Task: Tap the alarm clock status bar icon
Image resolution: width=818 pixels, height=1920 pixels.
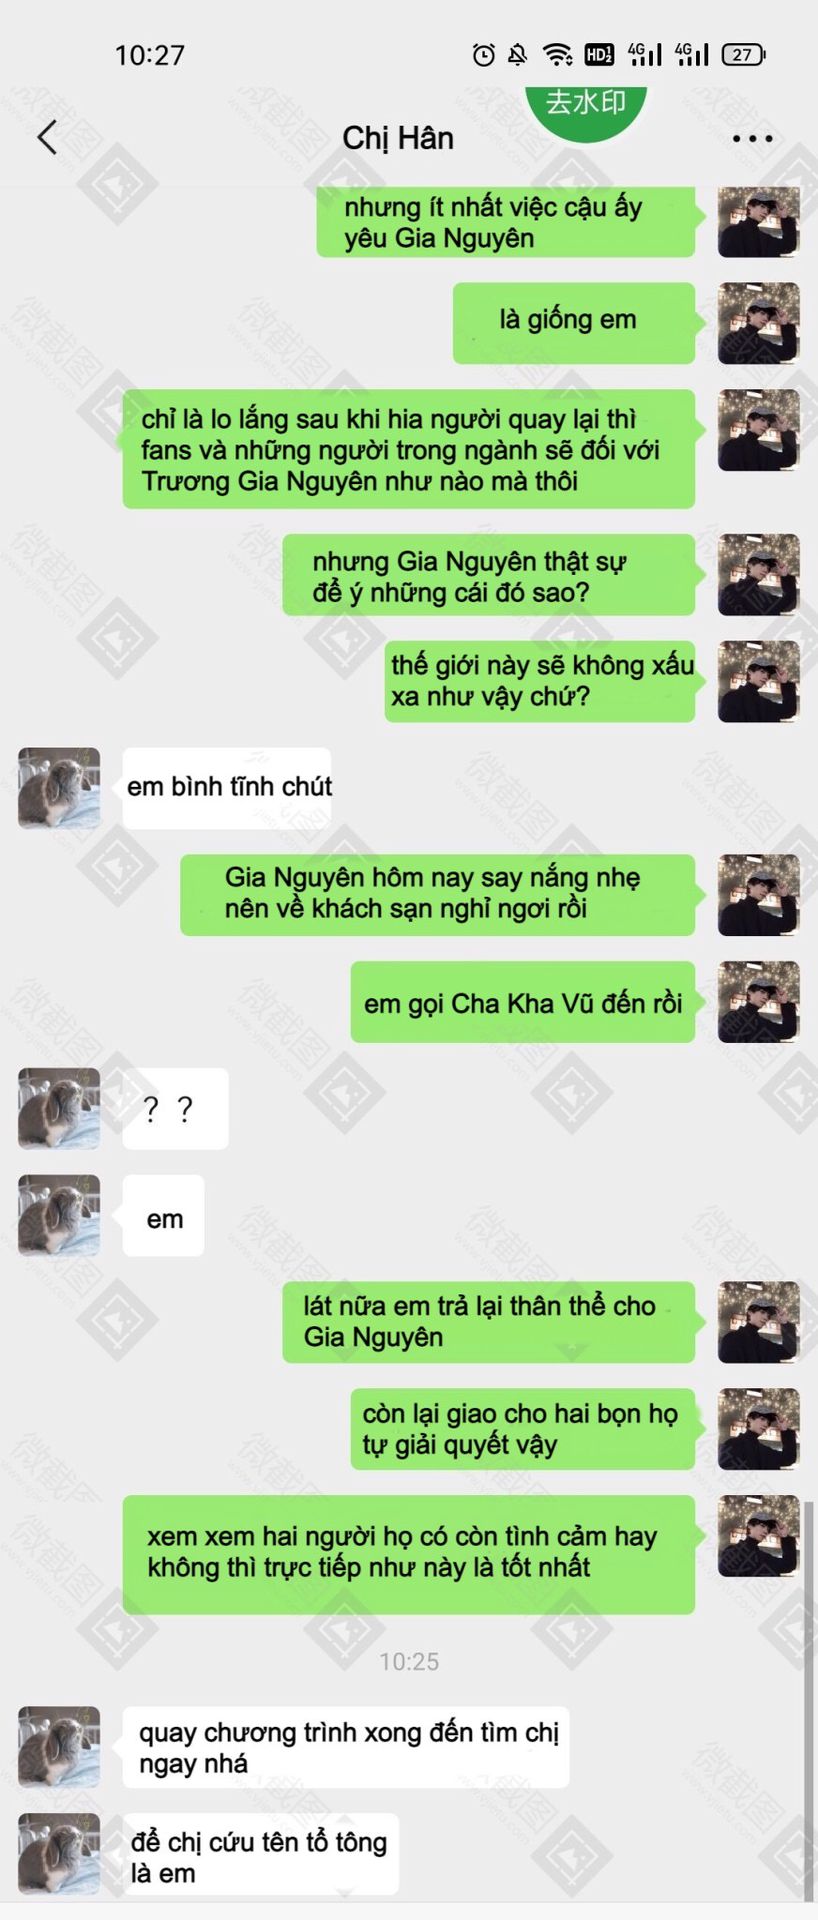Action: click(483, 54)
